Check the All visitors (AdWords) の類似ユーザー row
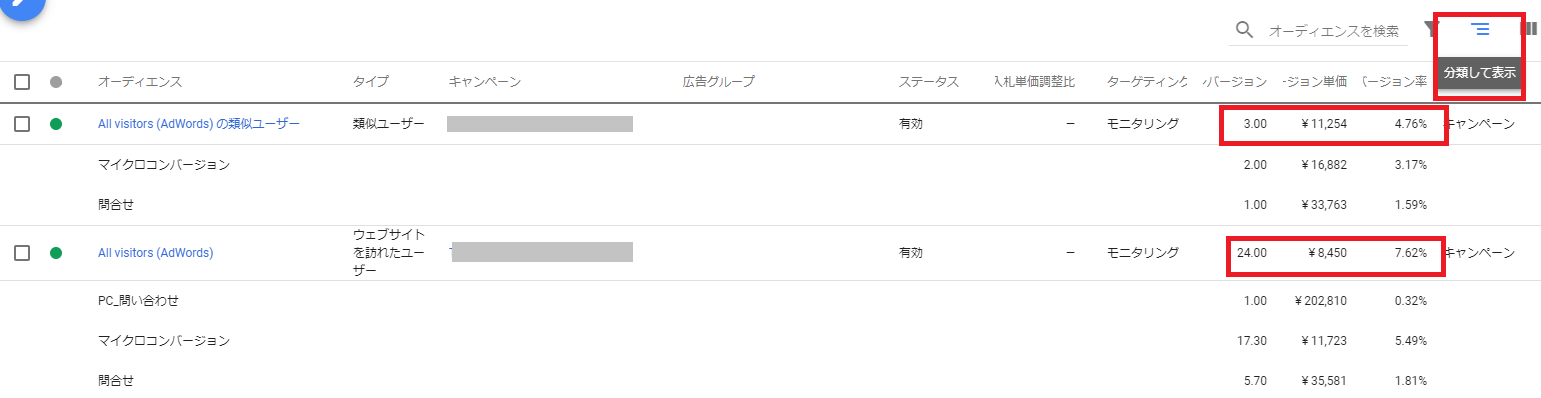Image resolution: width=1541 pixels, height=398 pixels. click(x=22, y=124)
